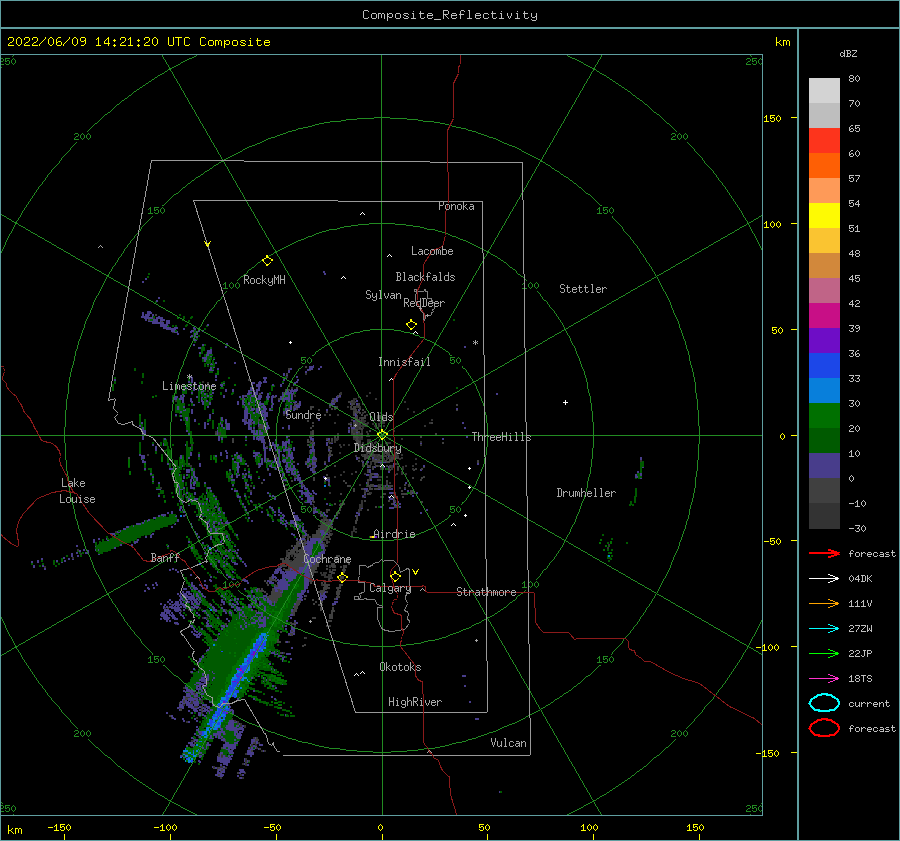
Task: Click the Lacombe label
Action: tap(432, 251)
